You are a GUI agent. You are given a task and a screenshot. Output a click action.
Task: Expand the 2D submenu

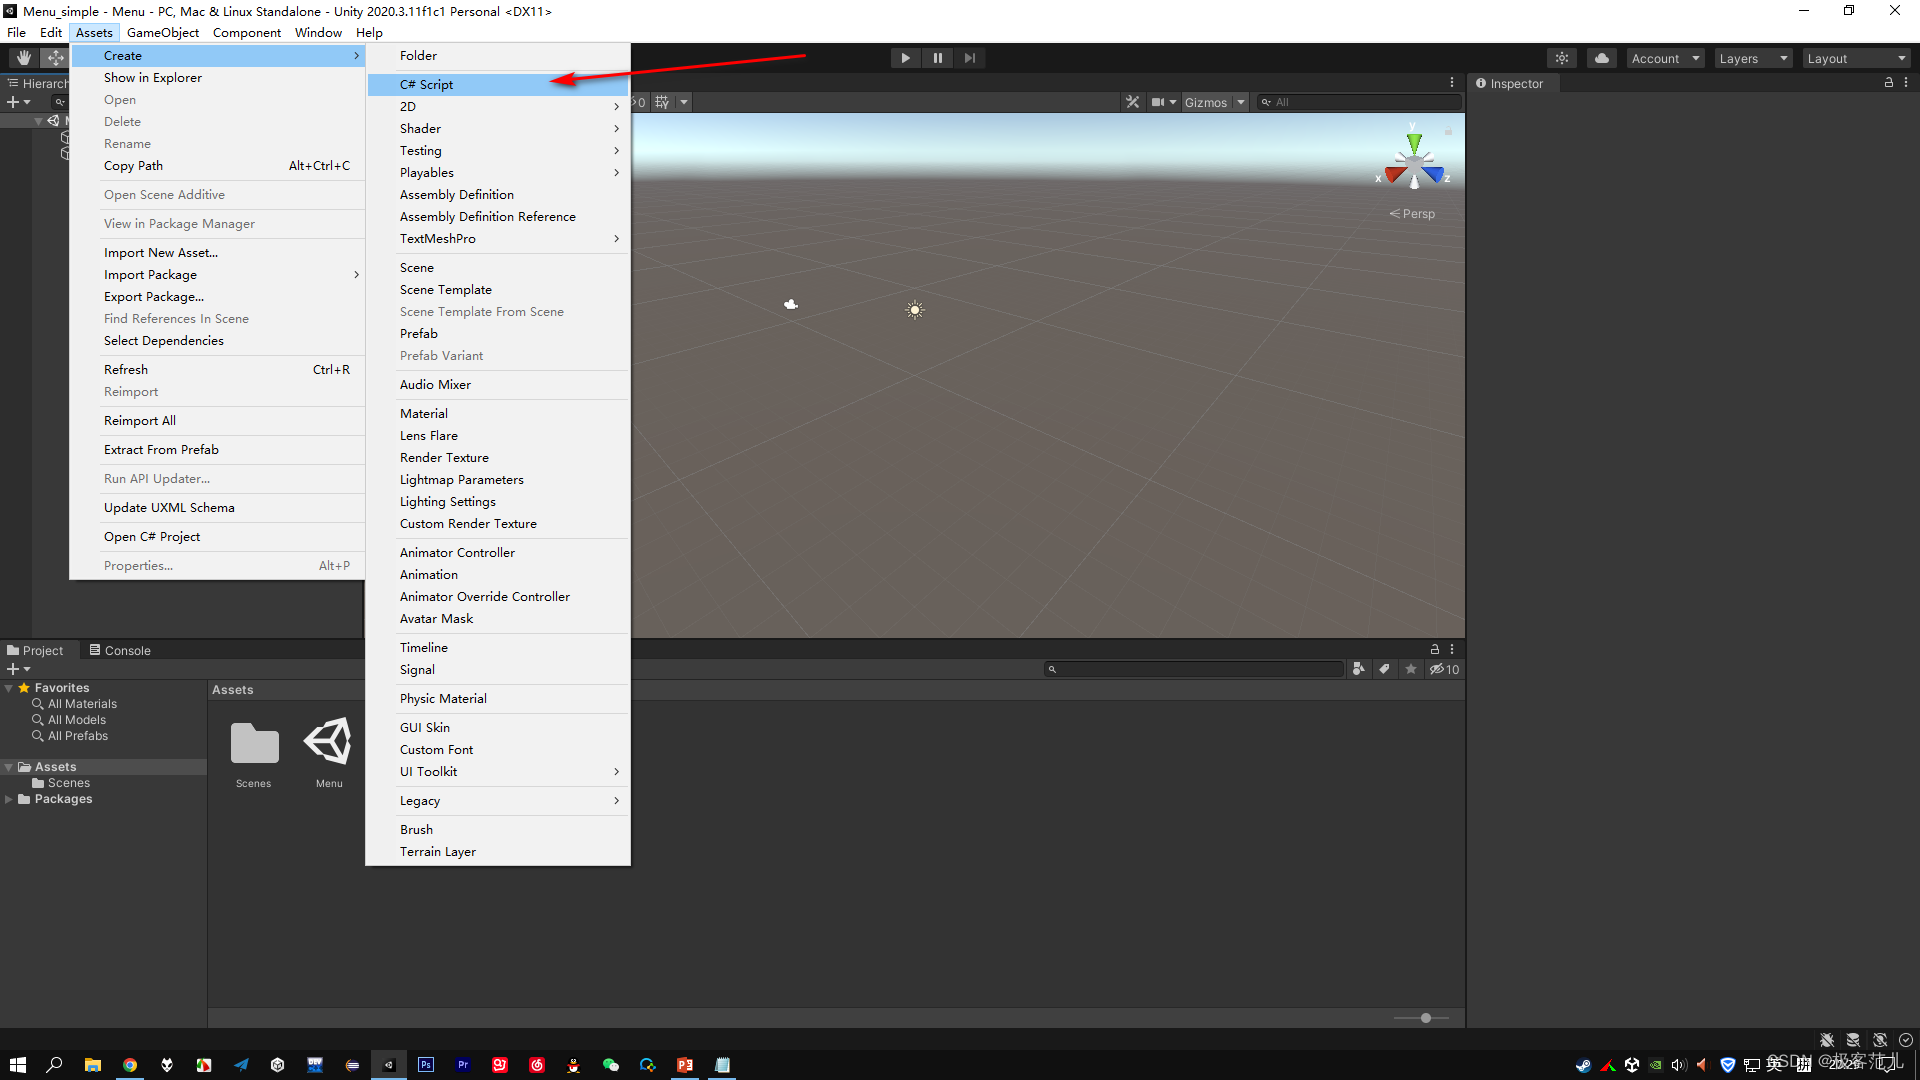click(x=498, y=107)
